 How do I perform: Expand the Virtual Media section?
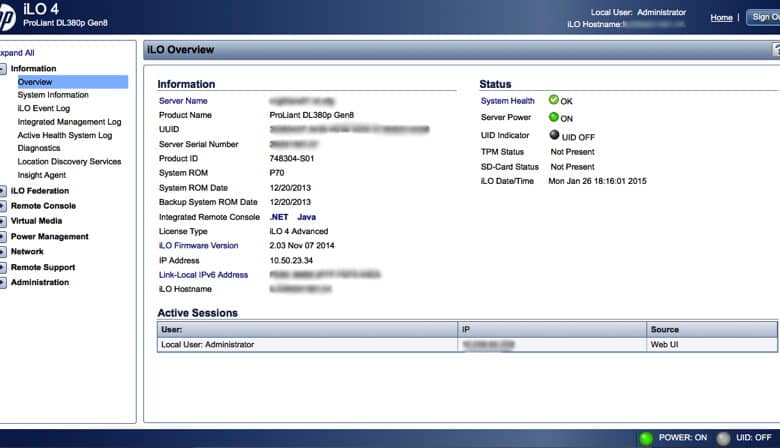(2, 221)
